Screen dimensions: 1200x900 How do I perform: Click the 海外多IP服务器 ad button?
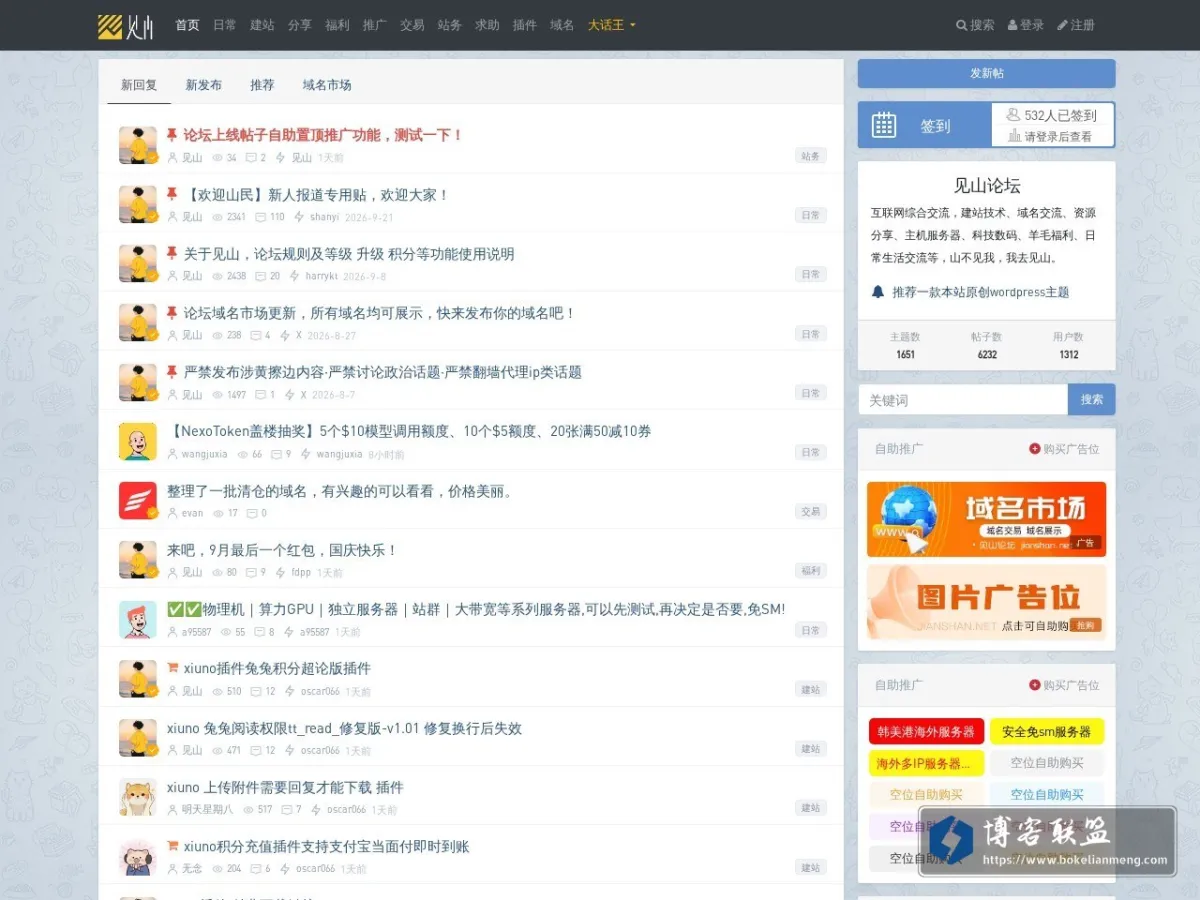926,764
